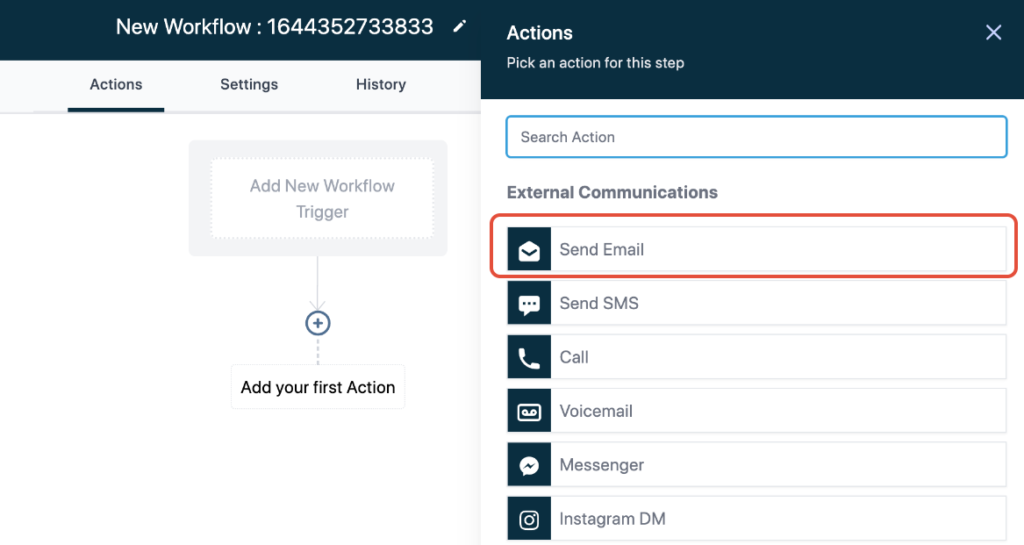Click the workflow title text
This screenshot has height=545, width=1024.
coord(275,27)
